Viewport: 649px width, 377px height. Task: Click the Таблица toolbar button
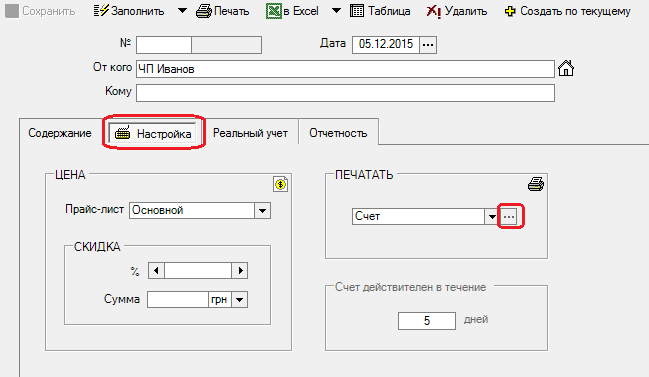[x=380, y=11]
